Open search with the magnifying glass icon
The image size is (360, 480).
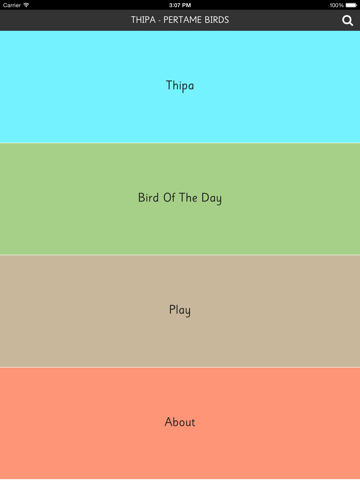coord(347,21)
